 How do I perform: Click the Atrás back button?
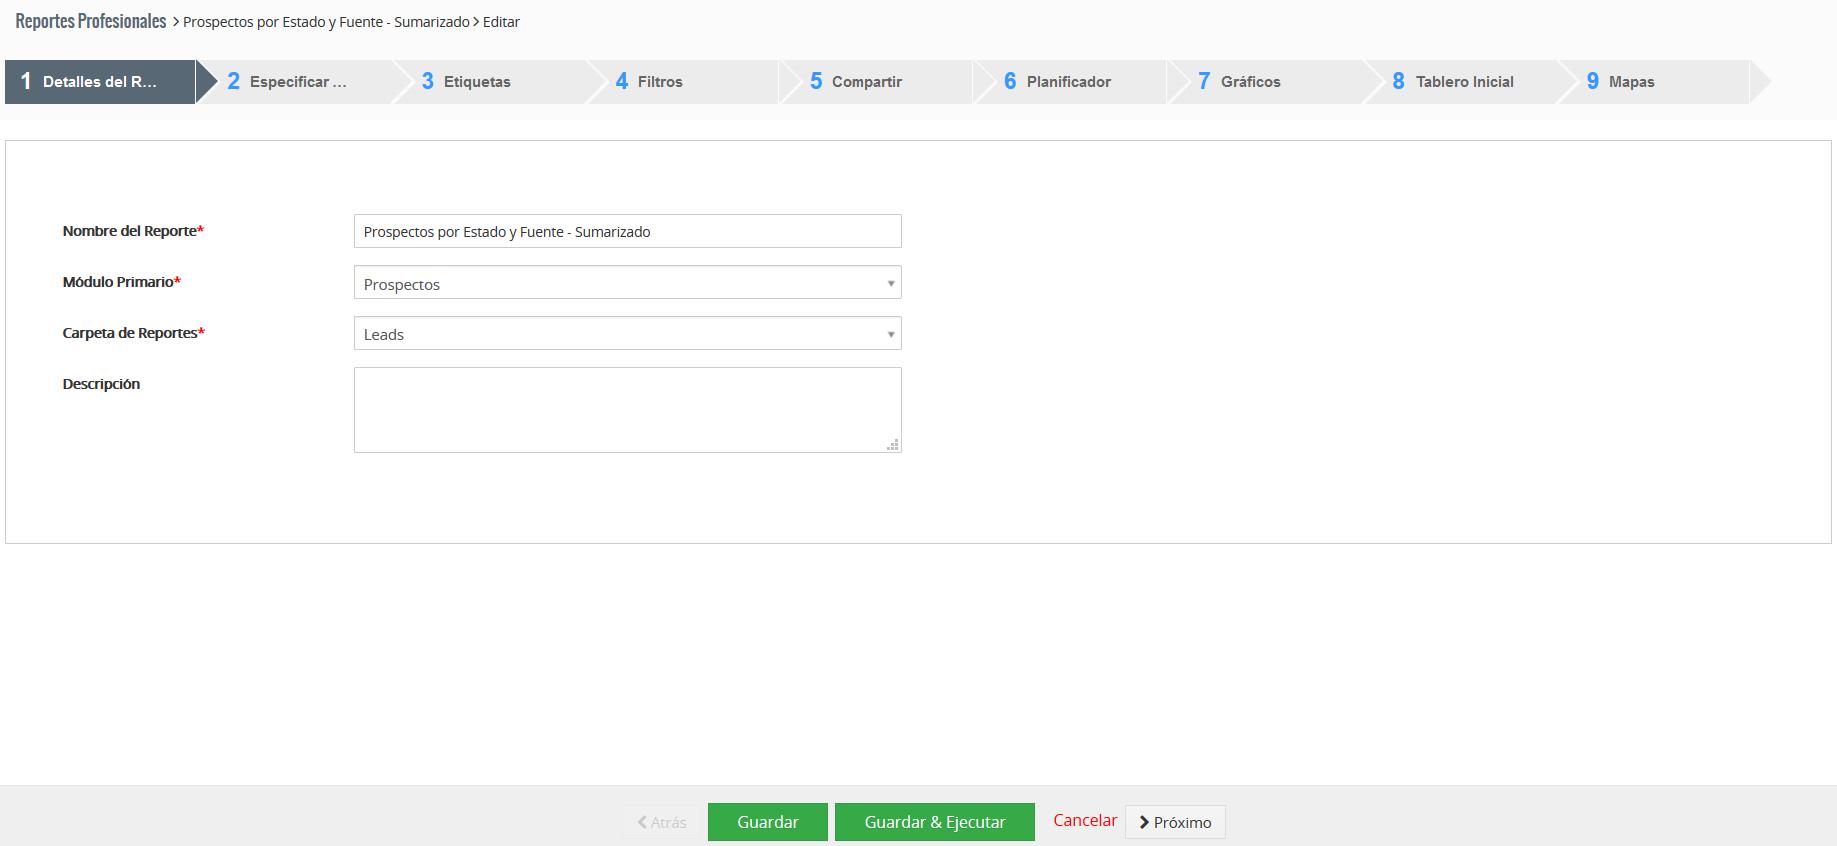click(662, 822)
